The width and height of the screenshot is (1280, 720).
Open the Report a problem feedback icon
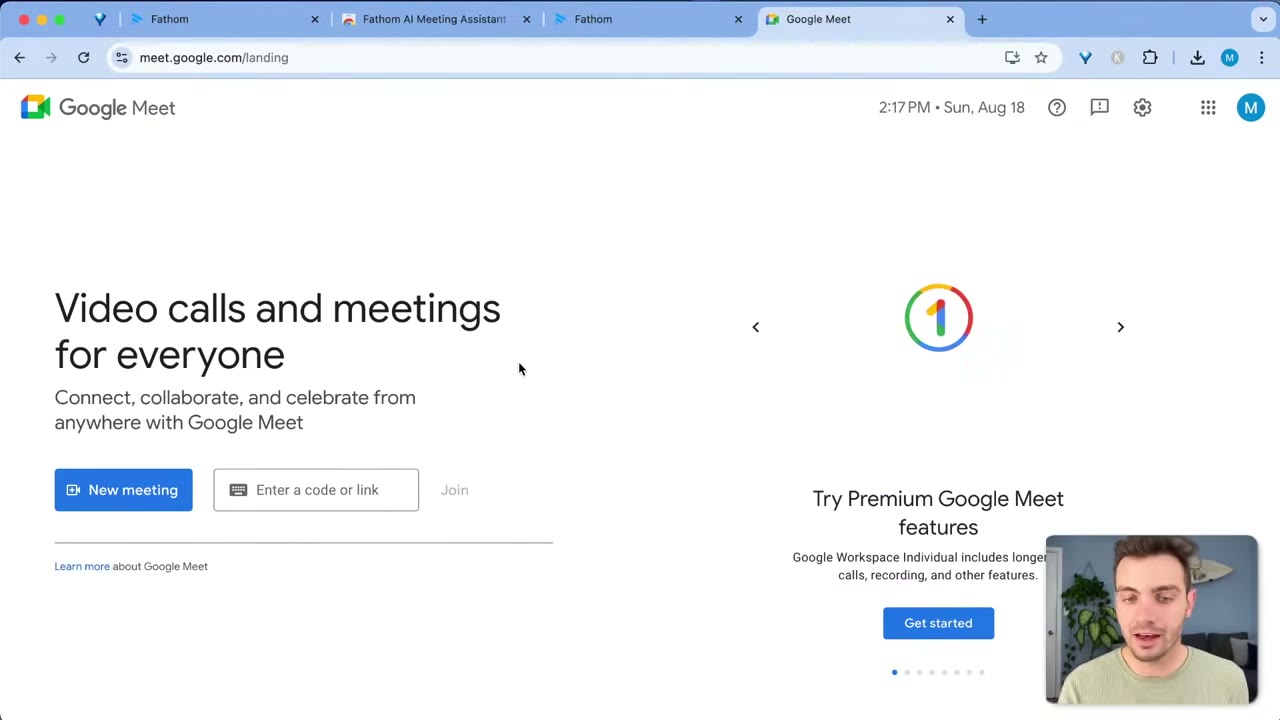point(1100,108)
